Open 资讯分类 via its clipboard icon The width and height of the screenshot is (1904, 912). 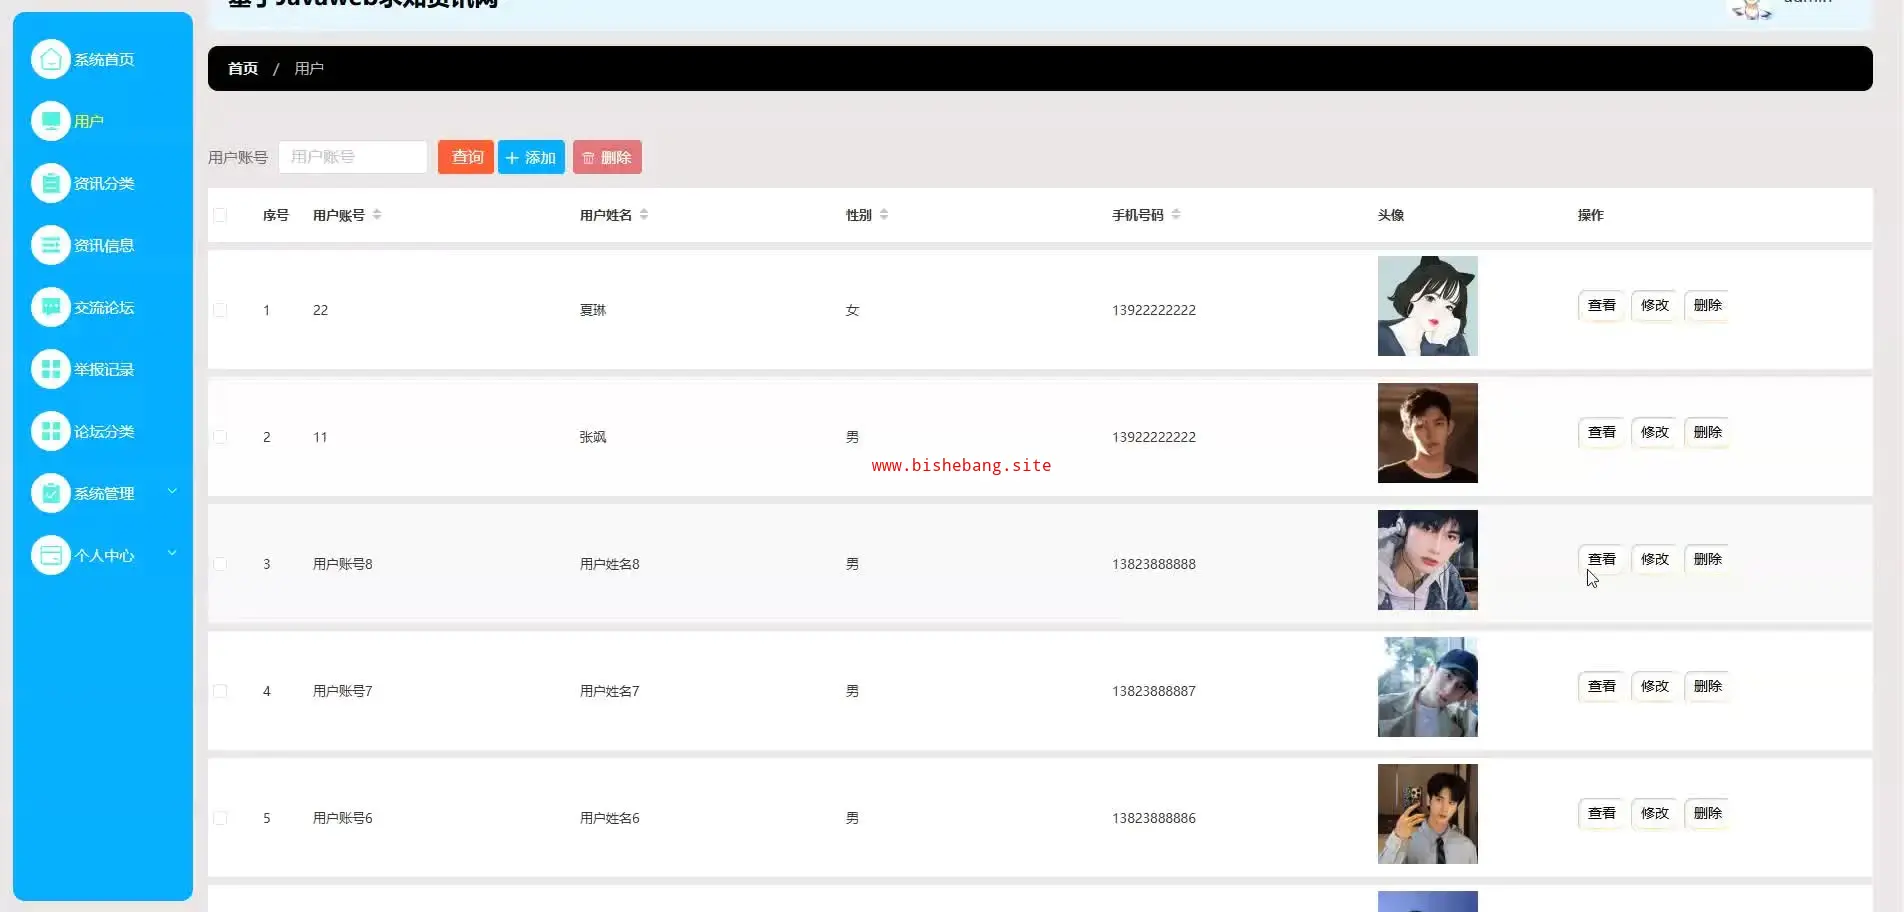(50, 183)
